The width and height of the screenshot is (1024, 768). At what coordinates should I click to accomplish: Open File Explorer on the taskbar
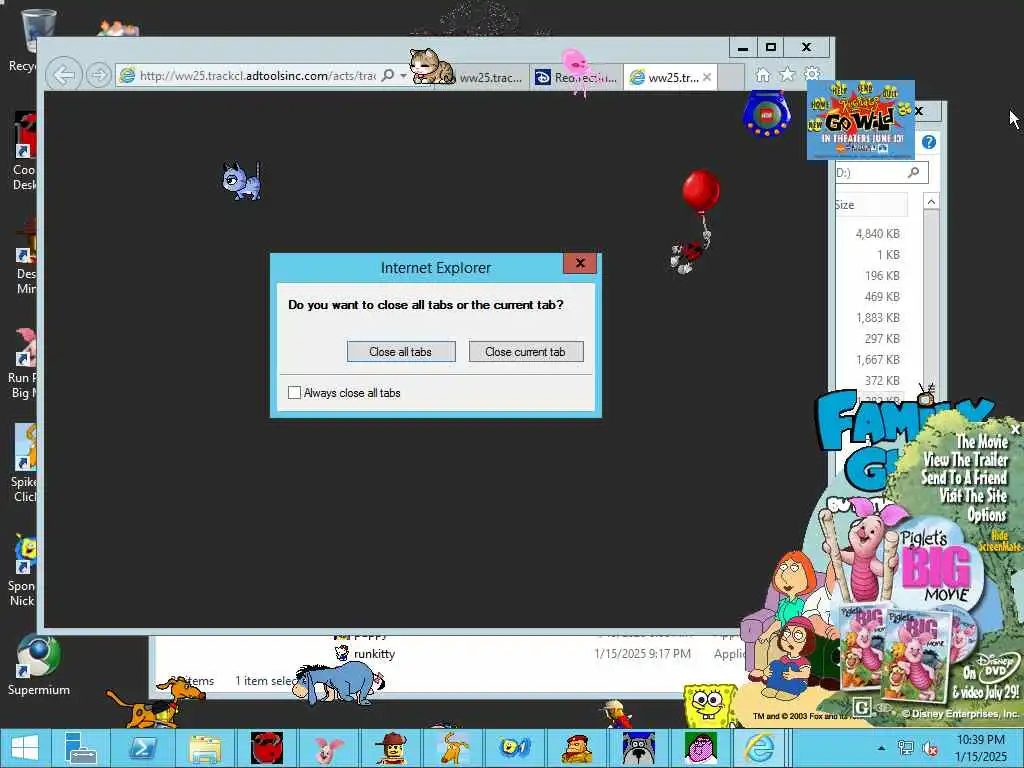tap(204, 748)
